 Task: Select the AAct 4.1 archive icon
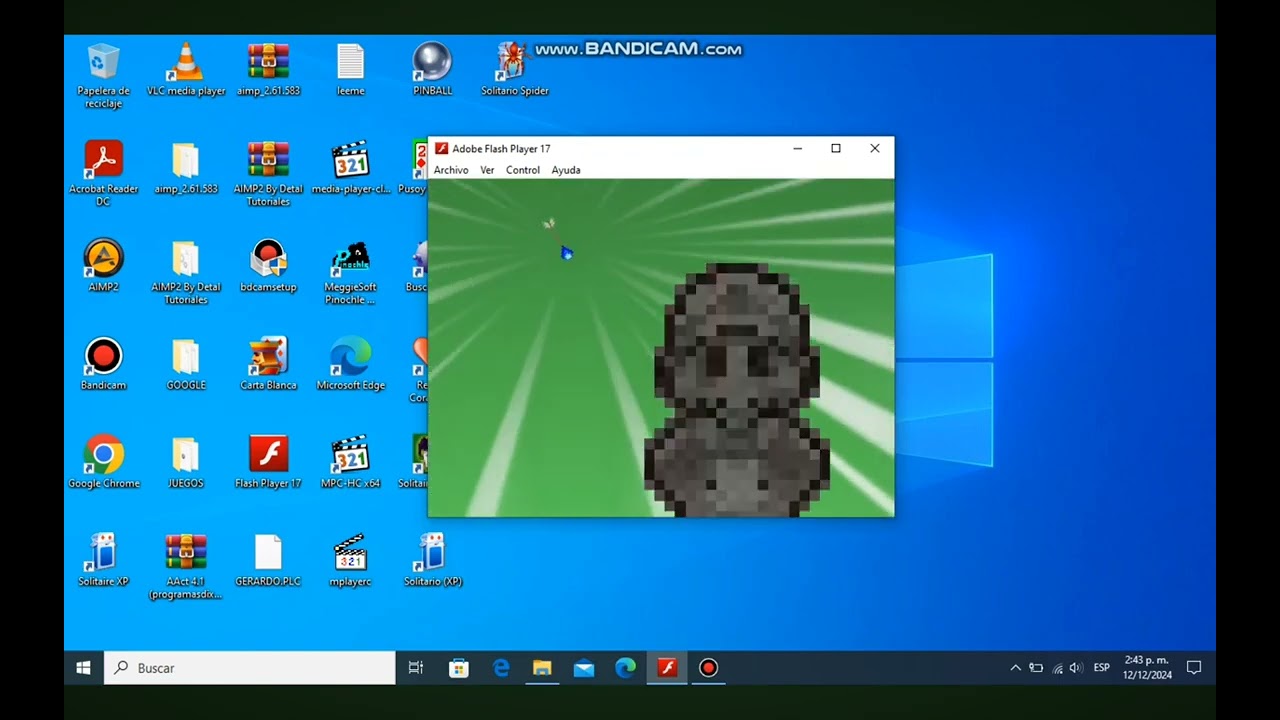click(186, 565)
